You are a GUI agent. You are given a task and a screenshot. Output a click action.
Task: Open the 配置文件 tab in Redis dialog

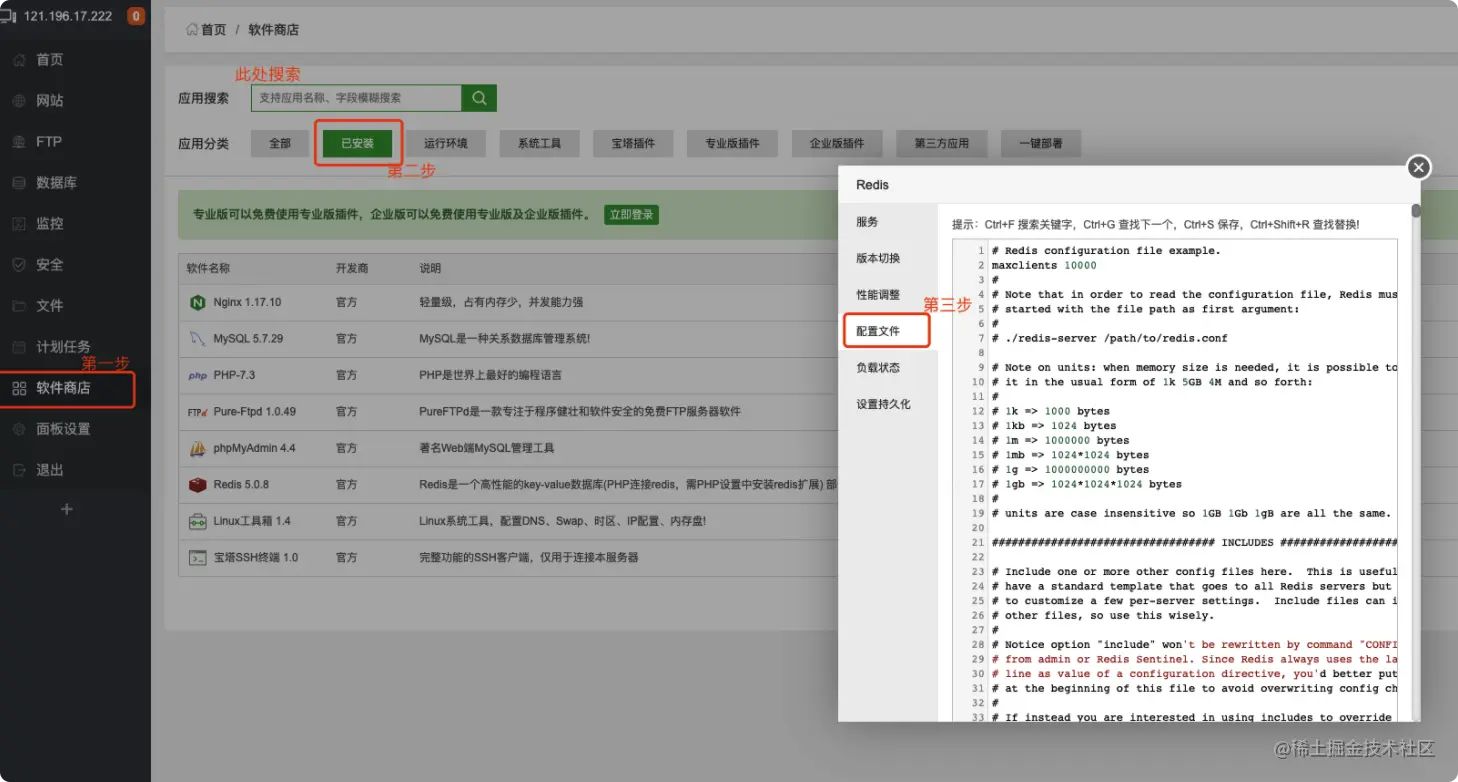(x=888, y=331)
